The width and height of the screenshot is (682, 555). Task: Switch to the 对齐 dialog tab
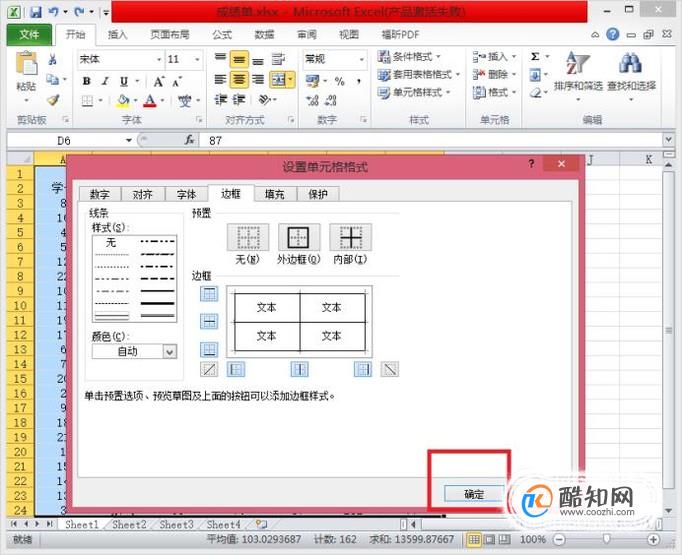[x=143, y=194]
